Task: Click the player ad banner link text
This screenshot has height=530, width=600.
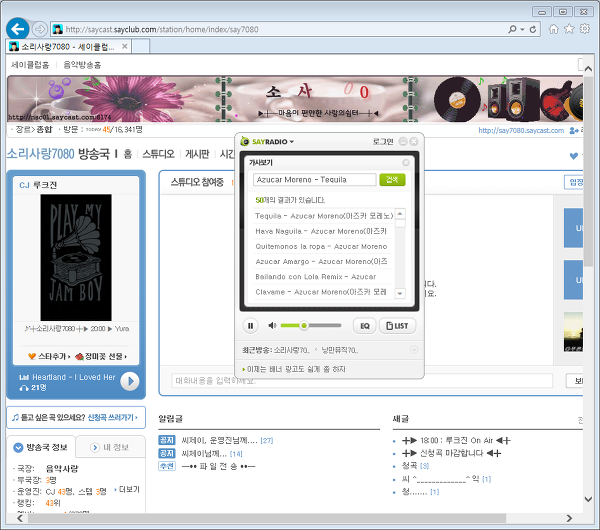Action: (296, 369)
